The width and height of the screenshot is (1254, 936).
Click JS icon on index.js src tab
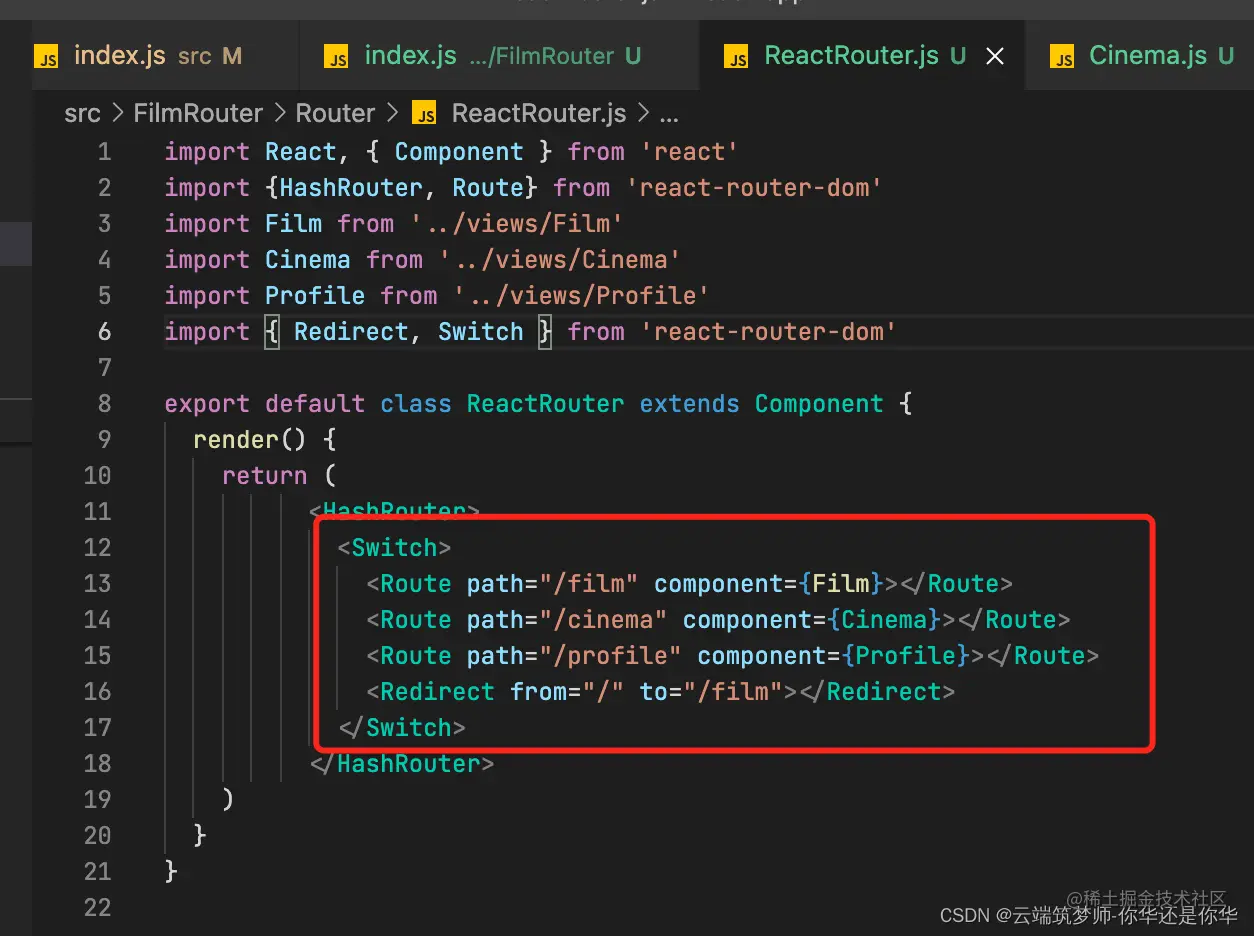click(x=46, y=58)
